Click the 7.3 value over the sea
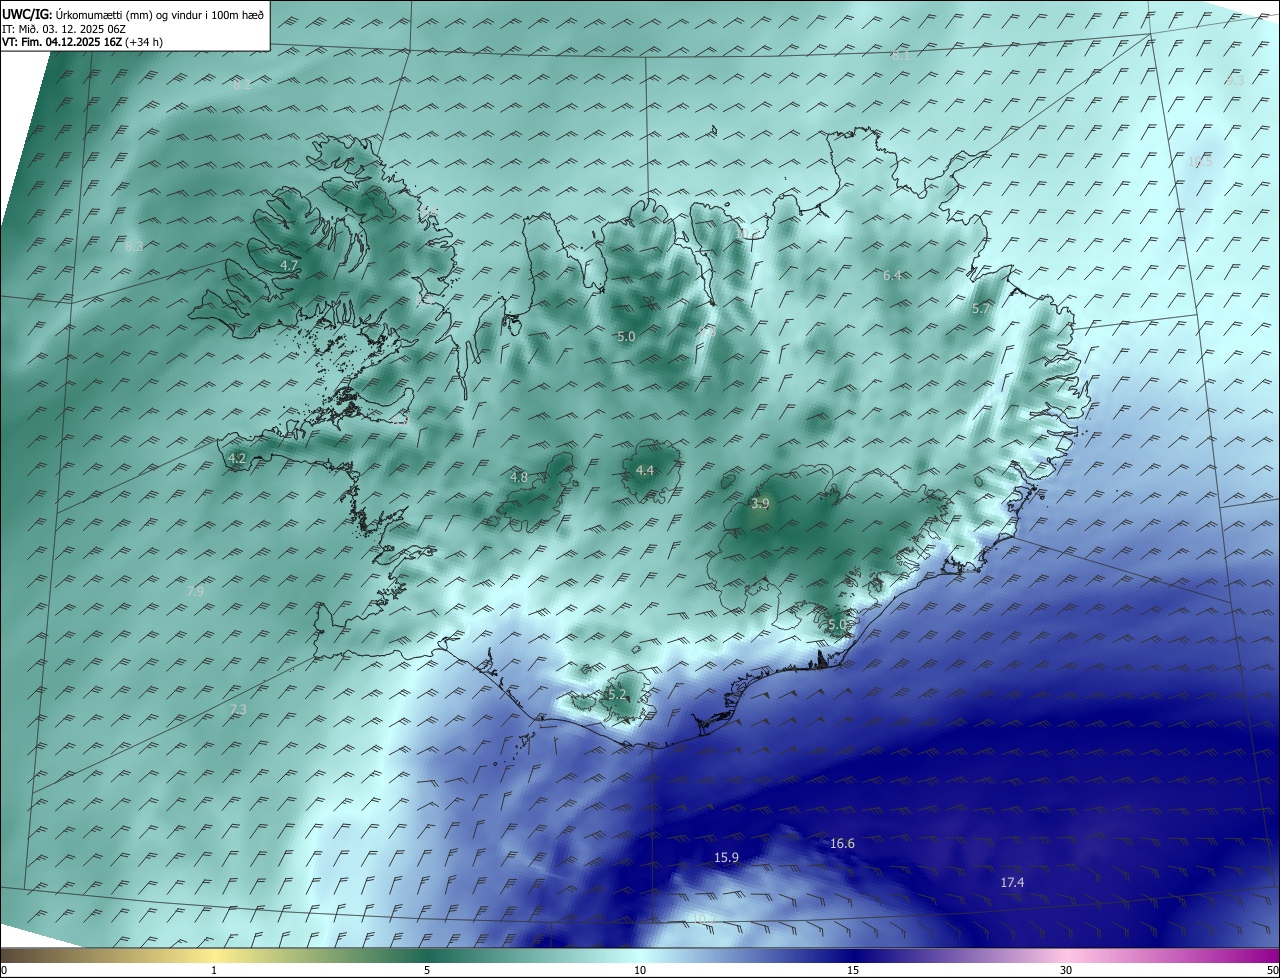The height and width of the screenshot is (978, 1280). point(238,710)
